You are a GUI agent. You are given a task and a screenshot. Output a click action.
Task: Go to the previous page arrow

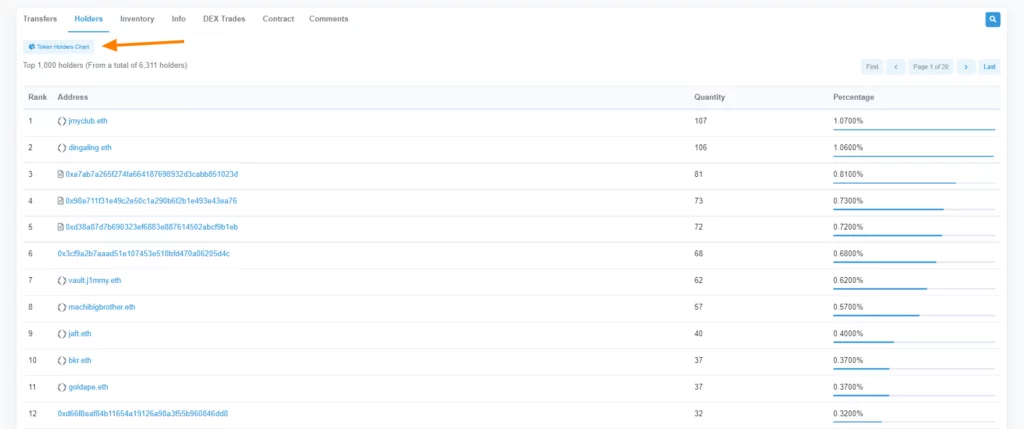pos(896,67)
